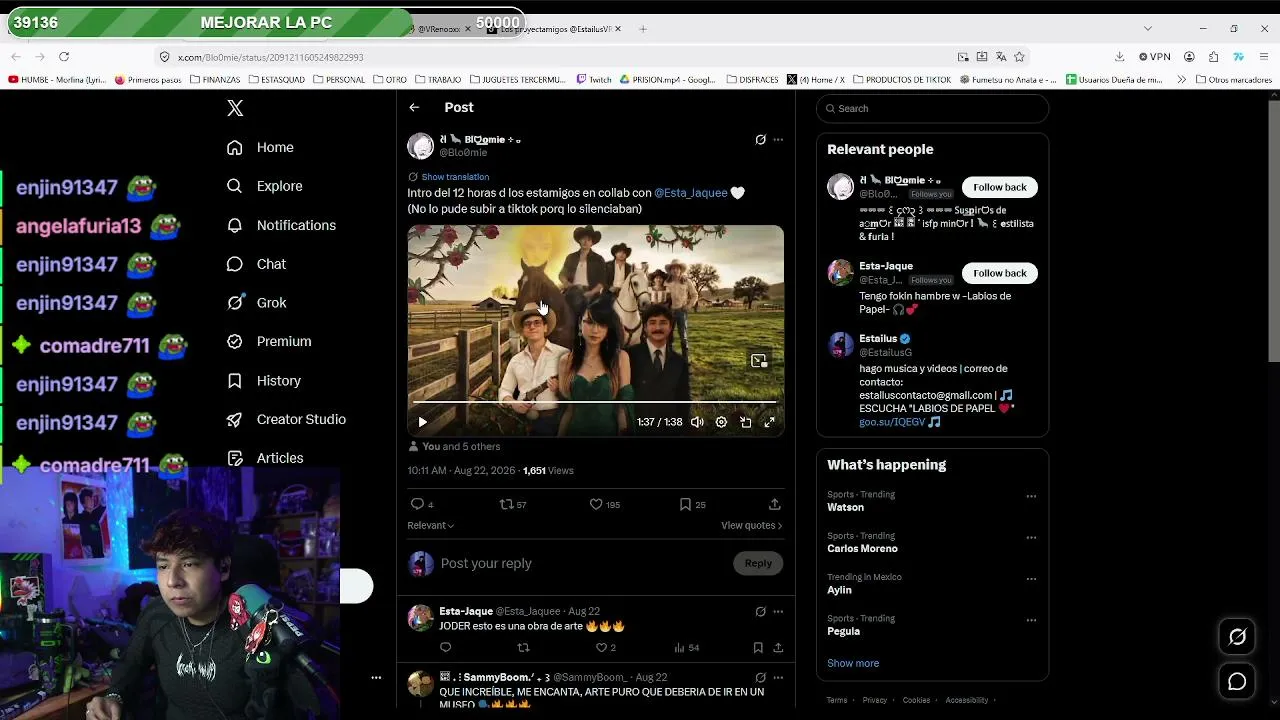Click the page translate icon in address bar

pyautogui.click(x=1000, y=57)
